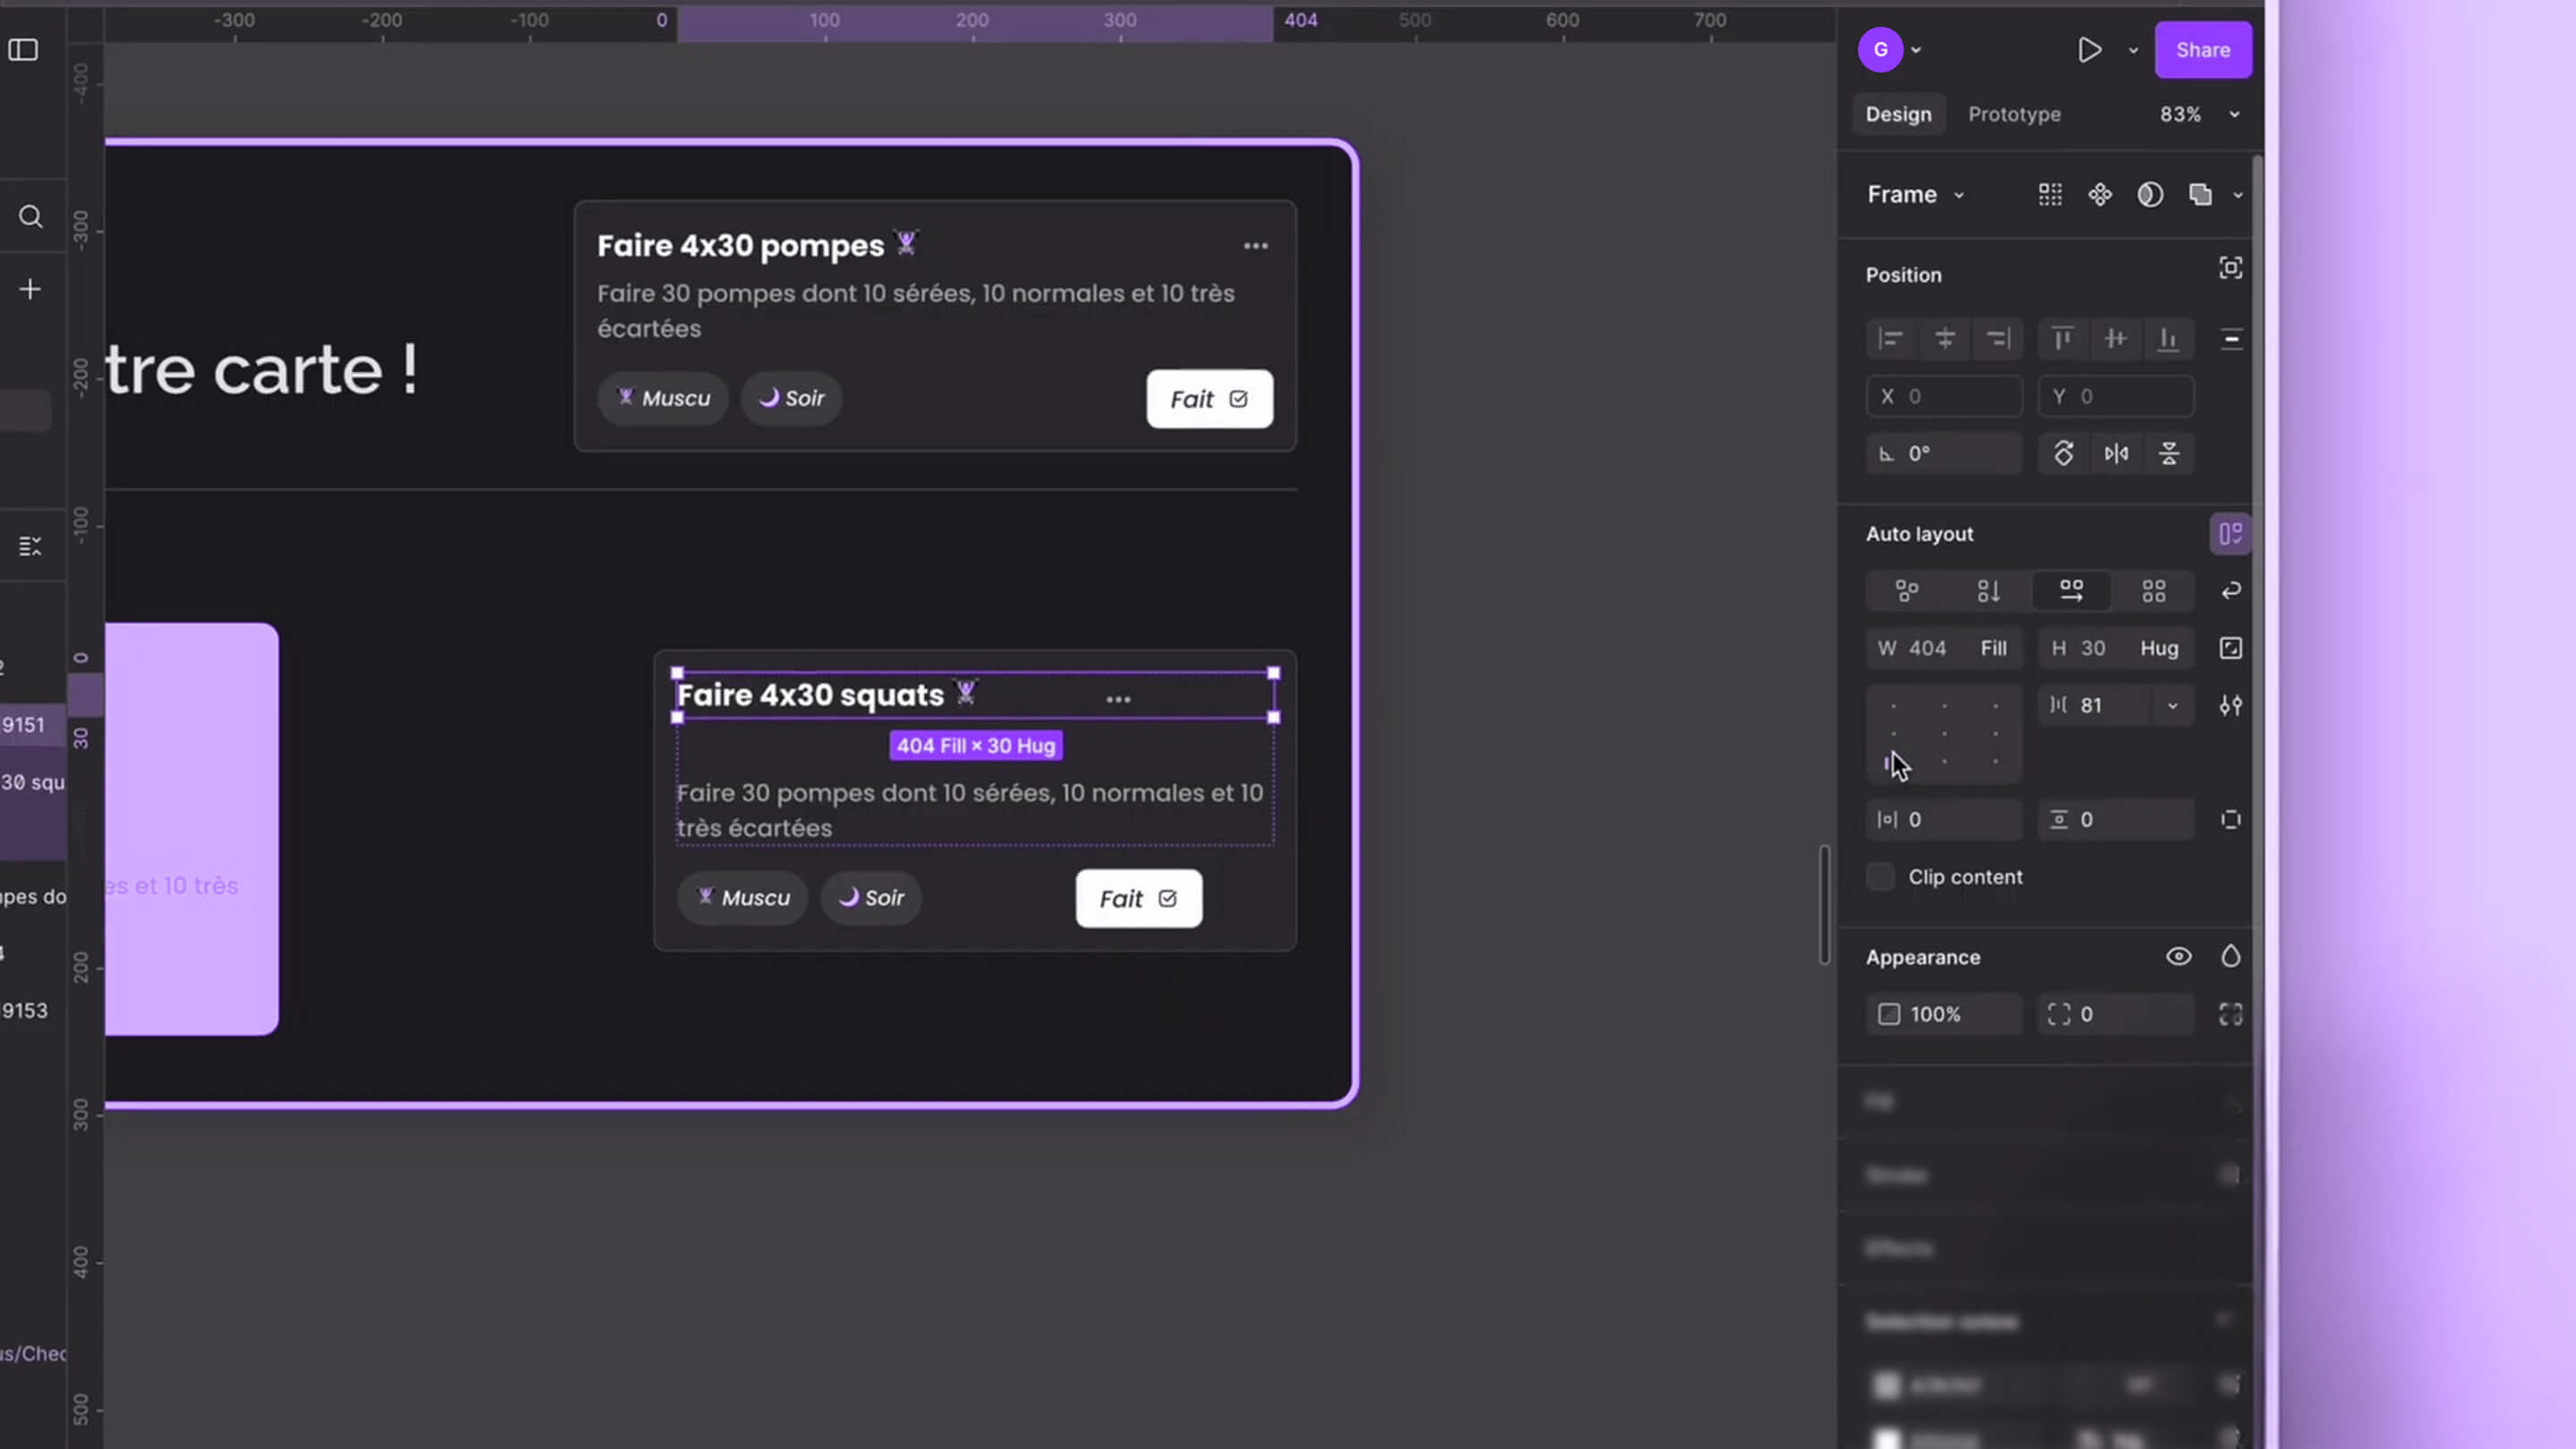2576x1449 pixels.
Task: Open the search tool in left sidebar
Action: tap(30, 216)
